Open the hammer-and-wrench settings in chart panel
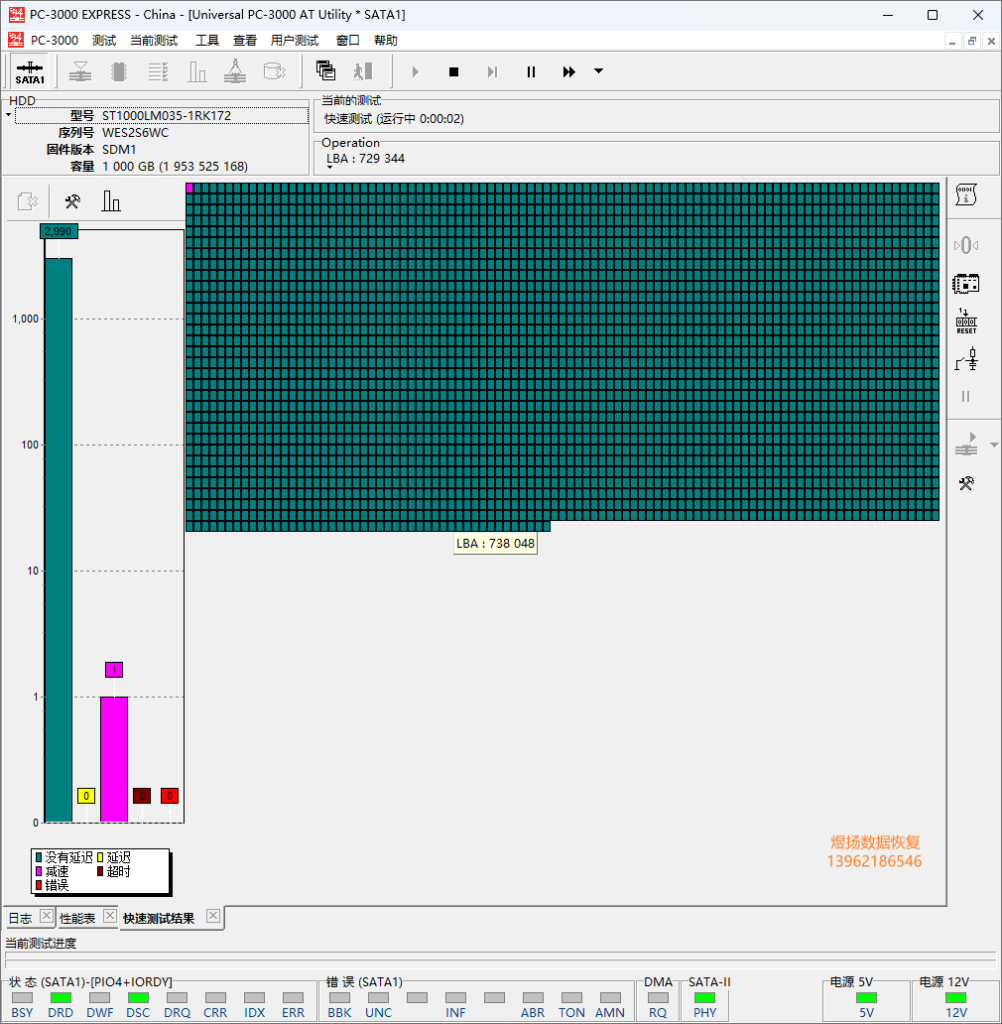The image size is (1002, 1024). pos(72,201)
